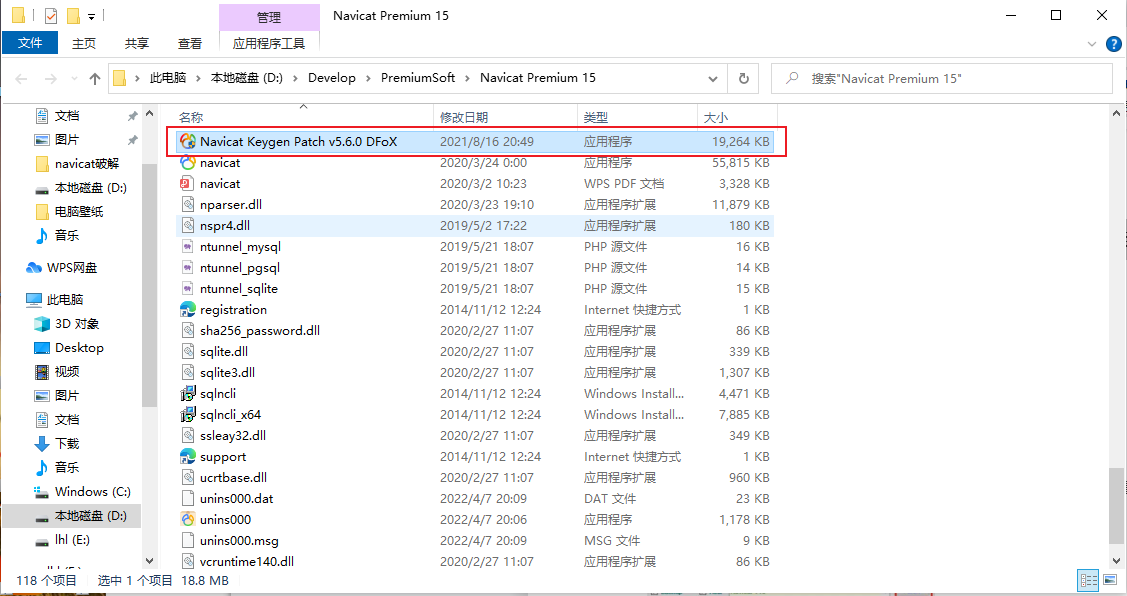Select the navicat WPS PDF document icon
1127x596 pixels.
188,183
